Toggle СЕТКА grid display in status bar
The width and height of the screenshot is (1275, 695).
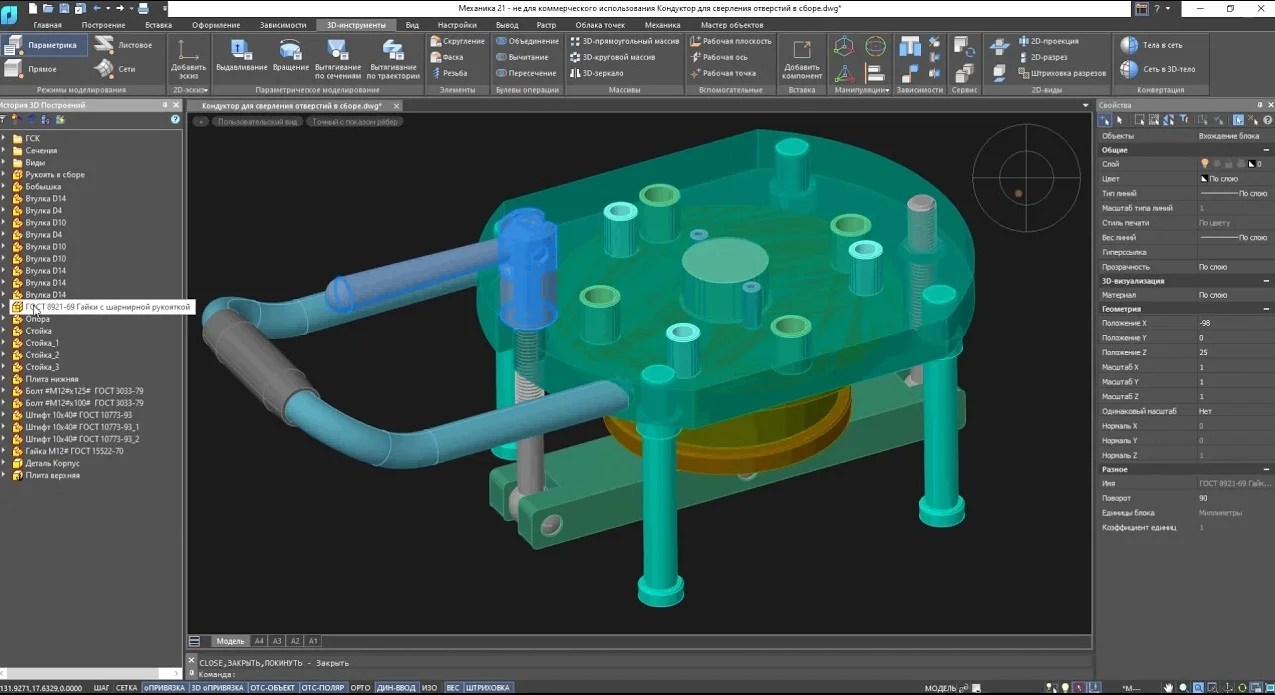pyautogui.click(x=126, y=688)
